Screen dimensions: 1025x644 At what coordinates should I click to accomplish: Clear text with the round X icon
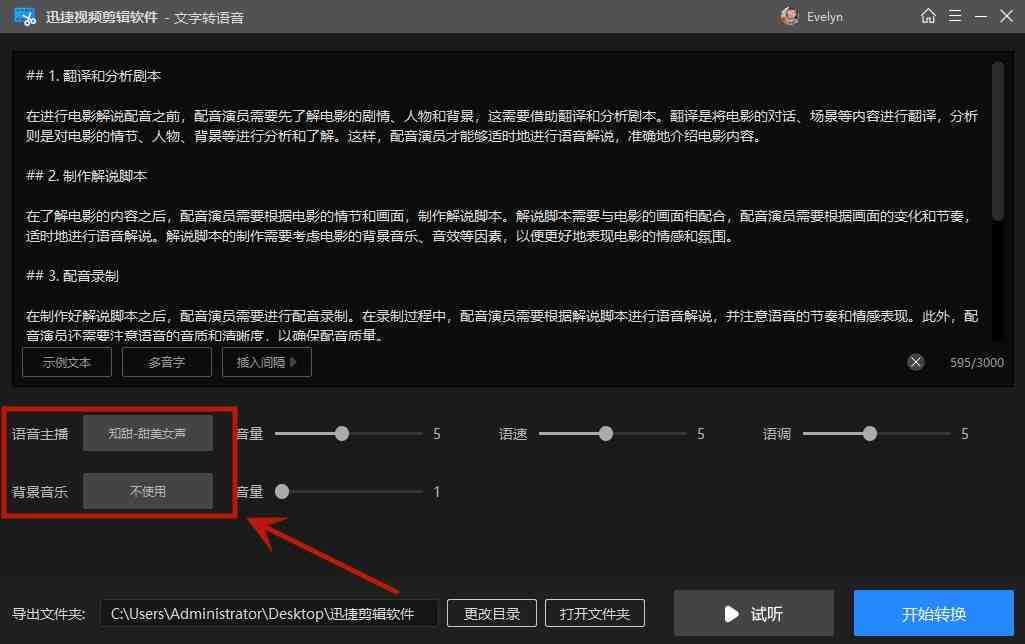coord(916,362)
